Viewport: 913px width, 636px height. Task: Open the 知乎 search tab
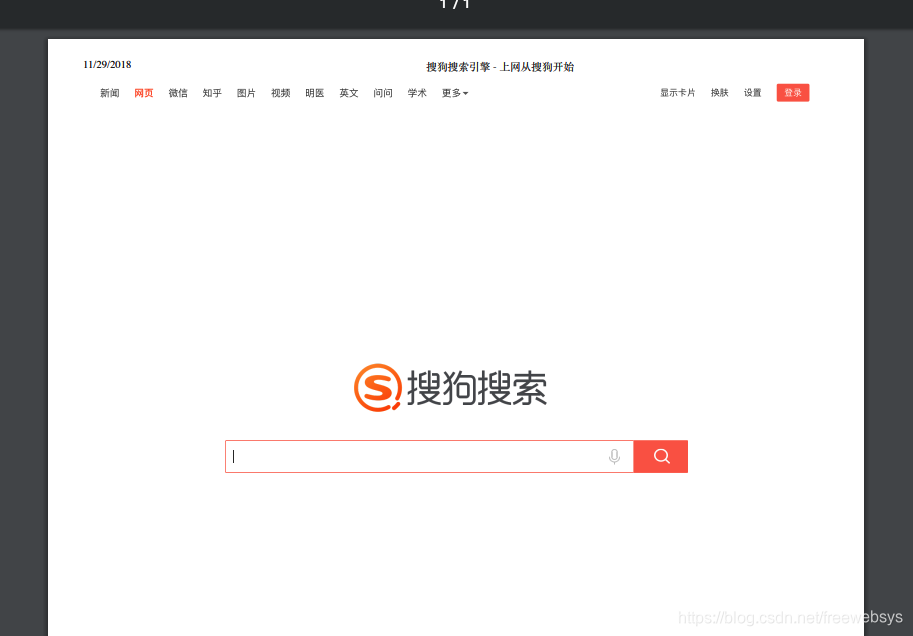click(212, 93)
